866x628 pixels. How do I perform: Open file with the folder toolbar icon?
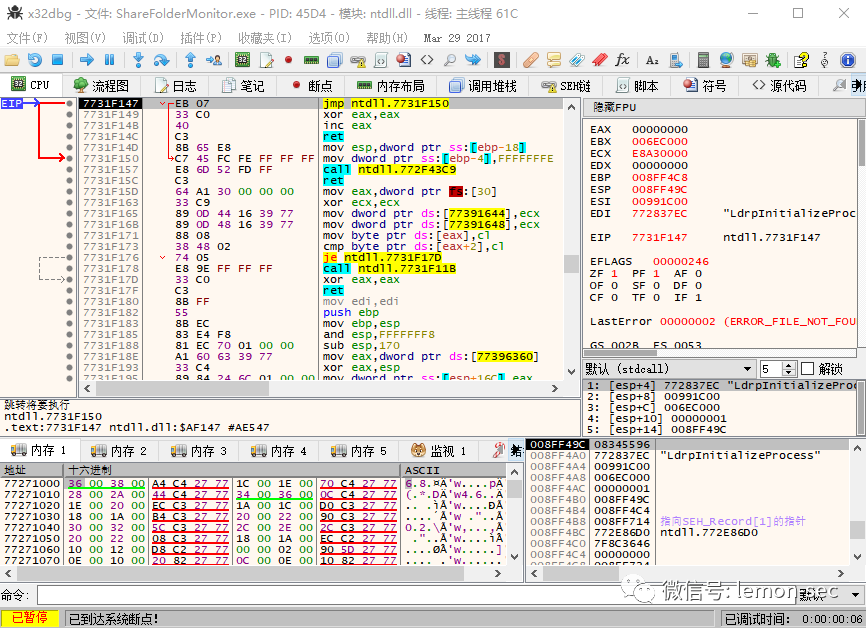pos(12,60)
